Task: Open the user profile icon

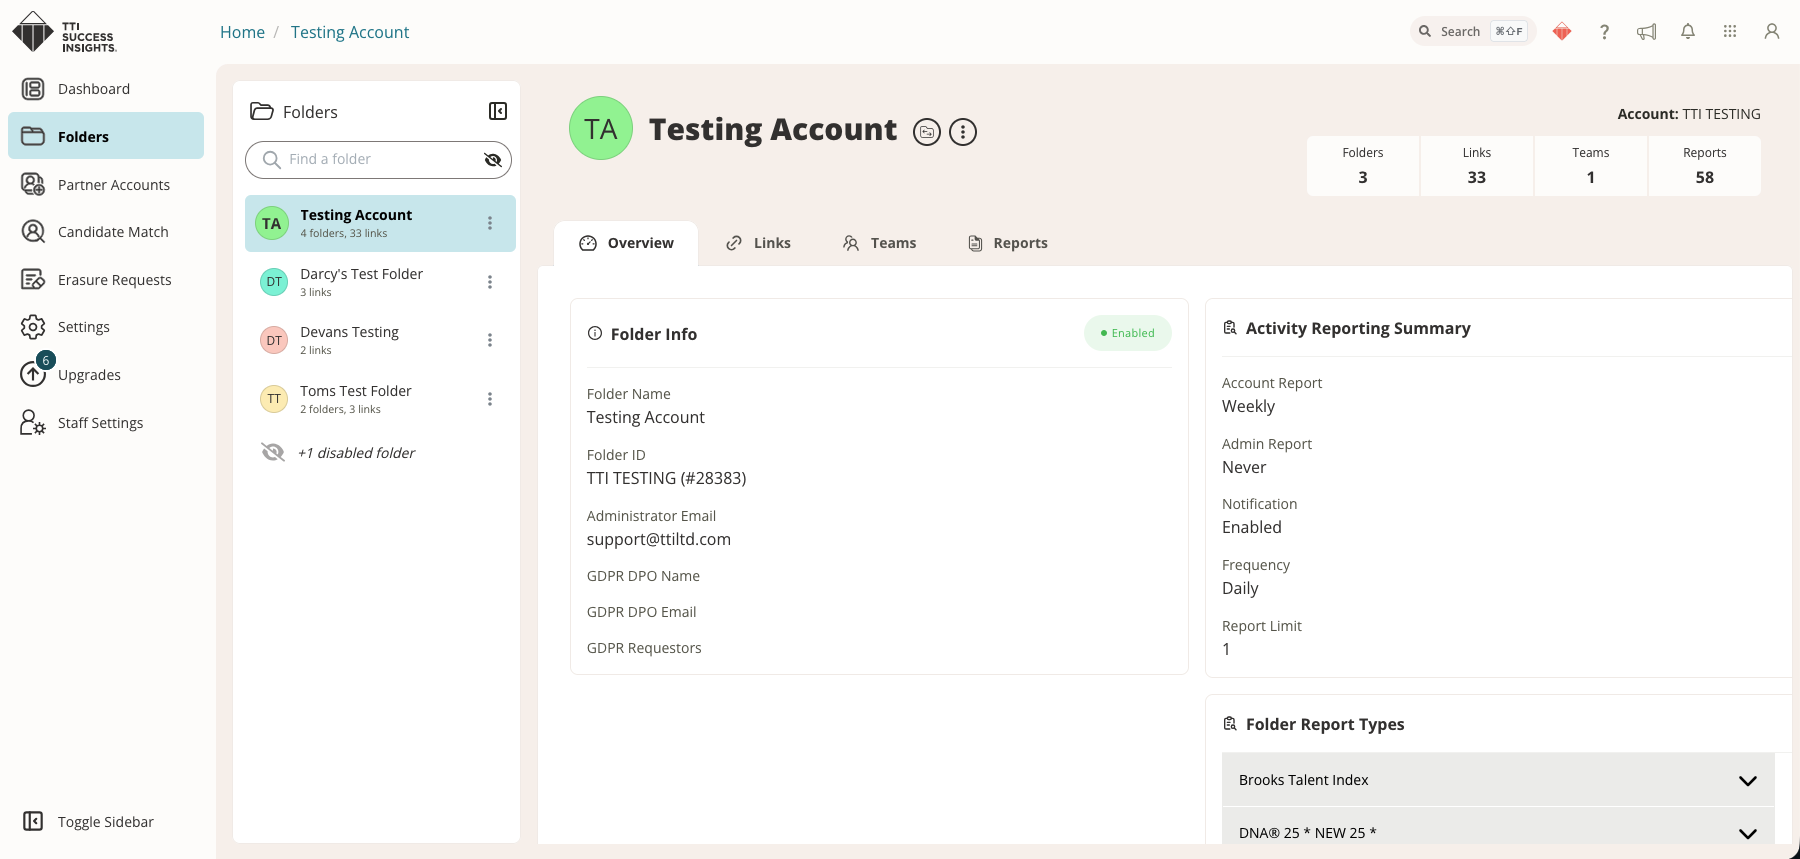Action: point(1772,32)
